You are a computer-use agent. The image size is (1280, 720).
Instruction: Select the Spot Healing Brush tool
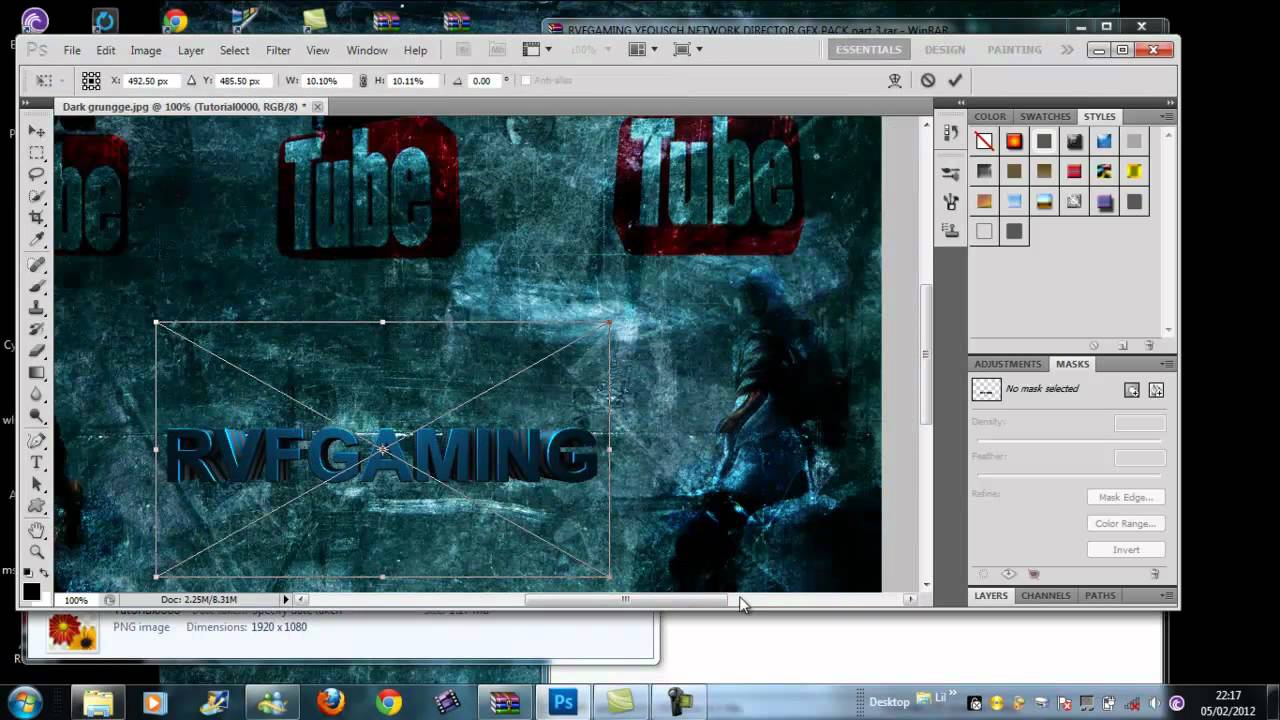click(x=37, y=265)
